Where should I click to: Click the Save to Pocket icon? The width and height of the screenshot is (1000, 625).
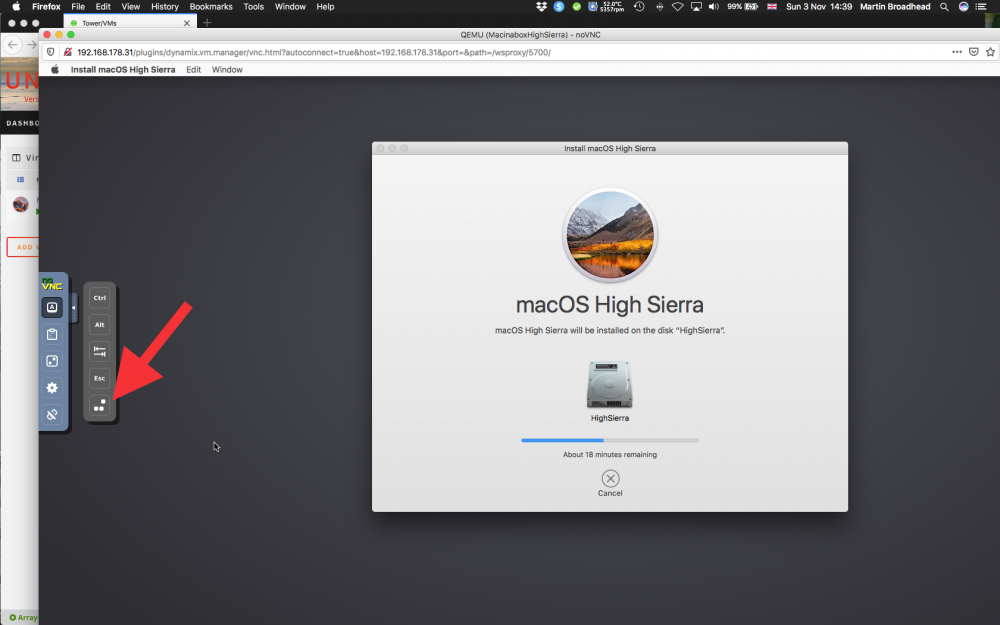(974, 52)
